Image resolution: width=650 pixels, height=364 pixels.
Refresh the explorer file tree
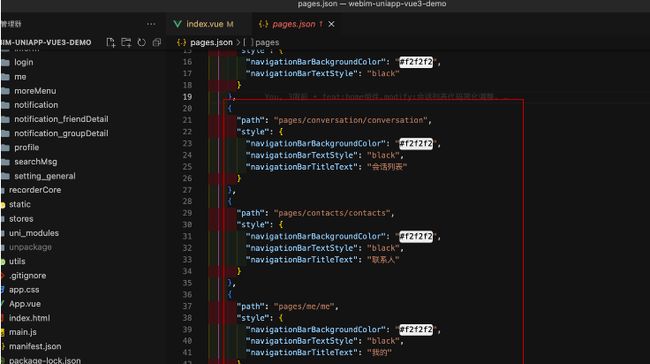coord(141,42)
